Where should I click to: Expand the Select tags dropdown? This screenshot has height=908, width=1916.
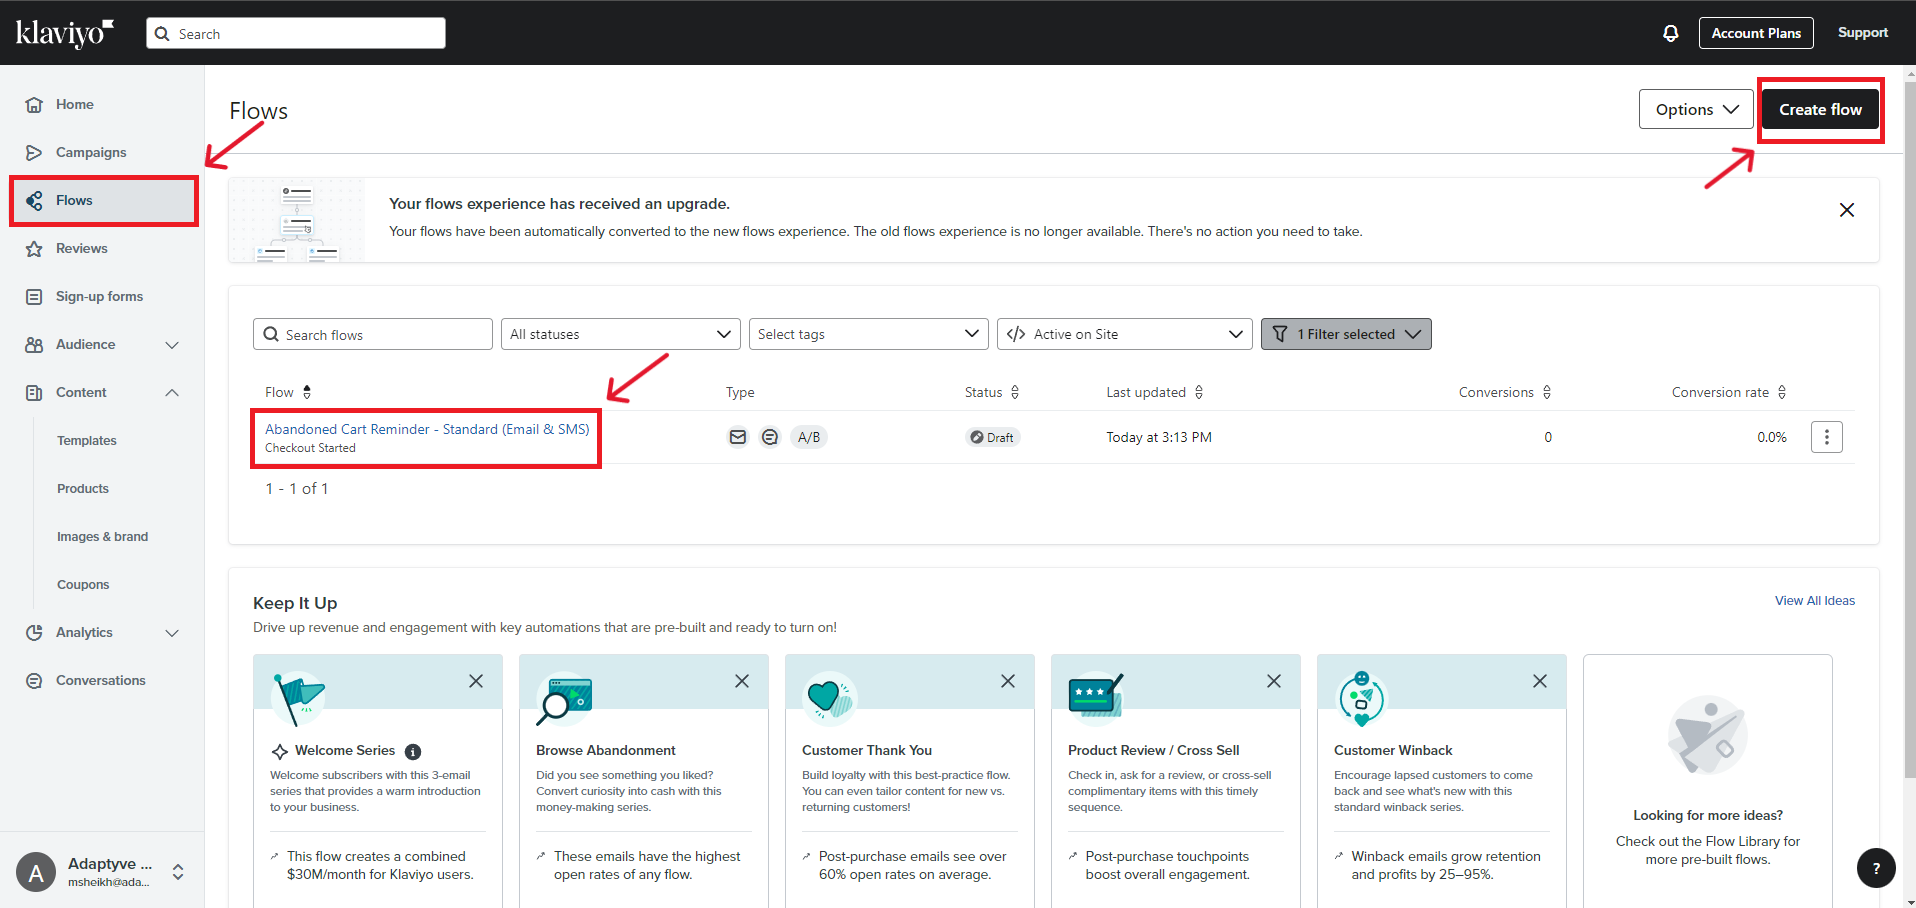[868, 334]
